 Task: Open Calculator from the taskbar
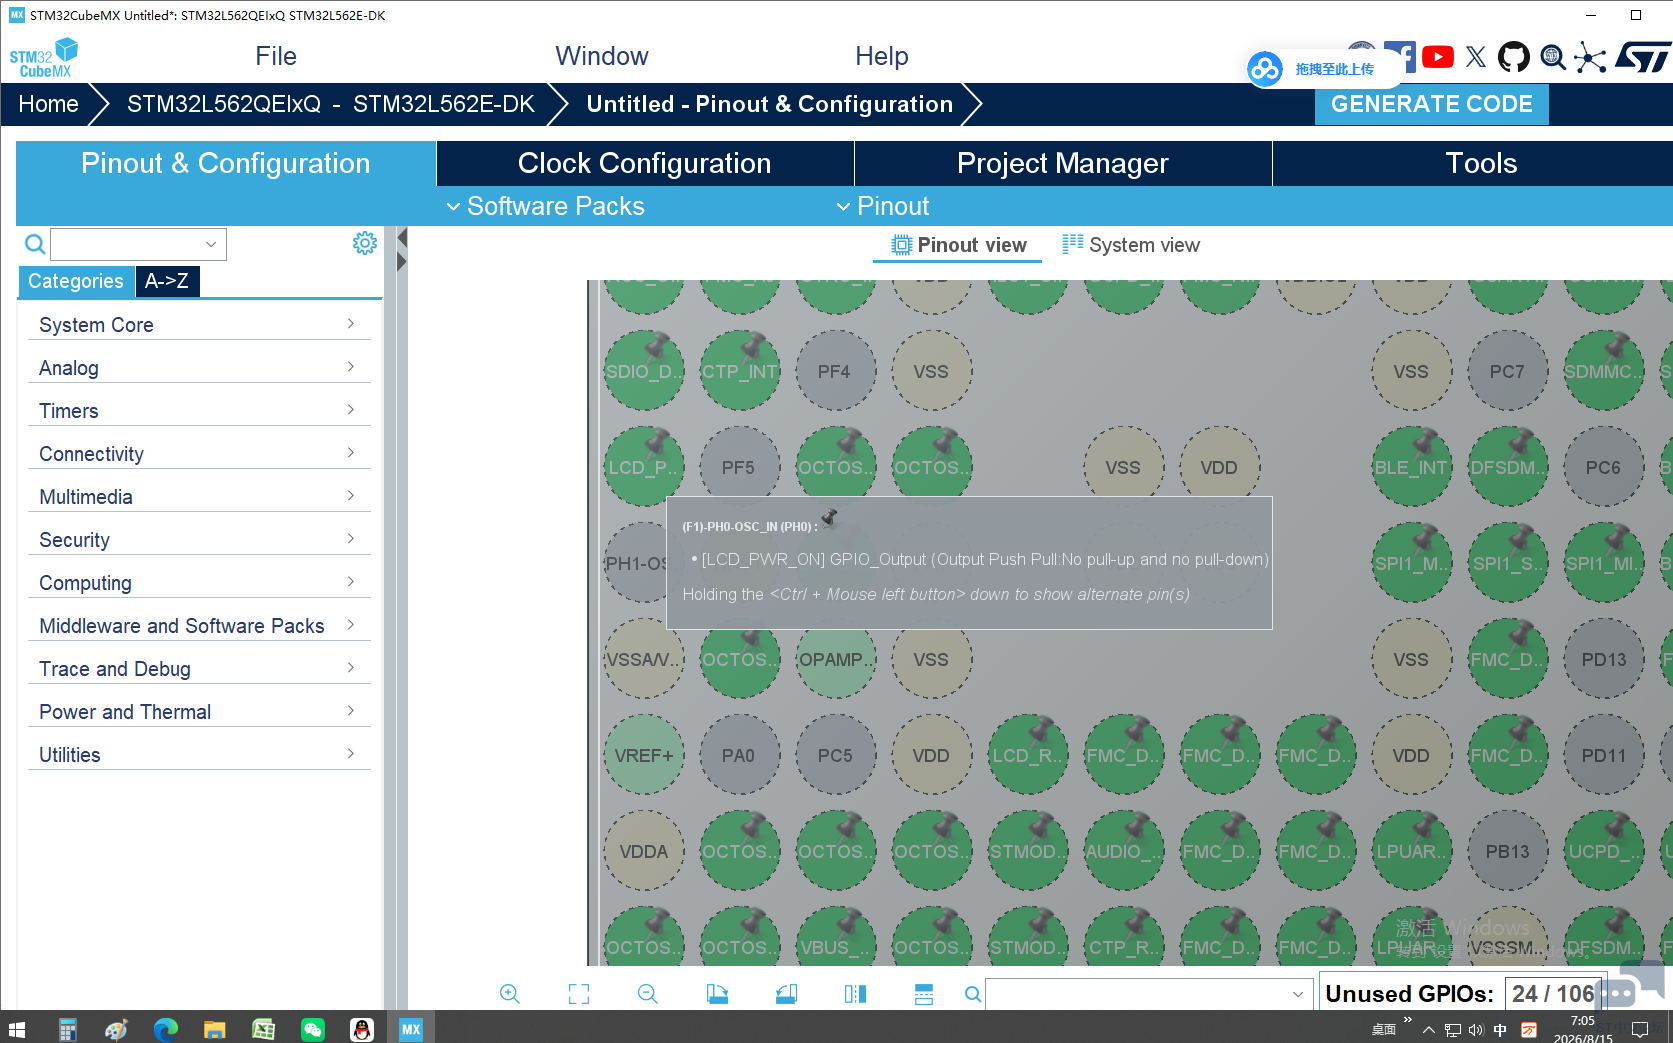[x=68, y=1029]
